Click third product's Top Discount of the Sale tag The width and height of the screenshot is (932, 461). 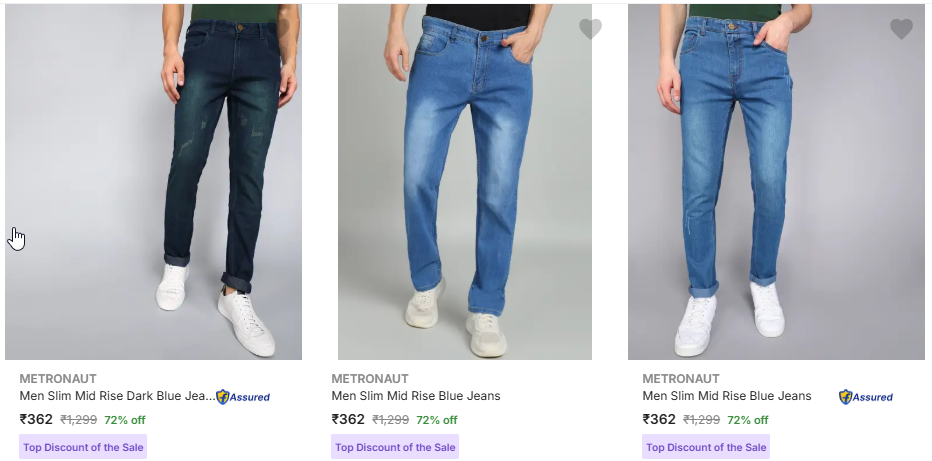tap(706, 447)
